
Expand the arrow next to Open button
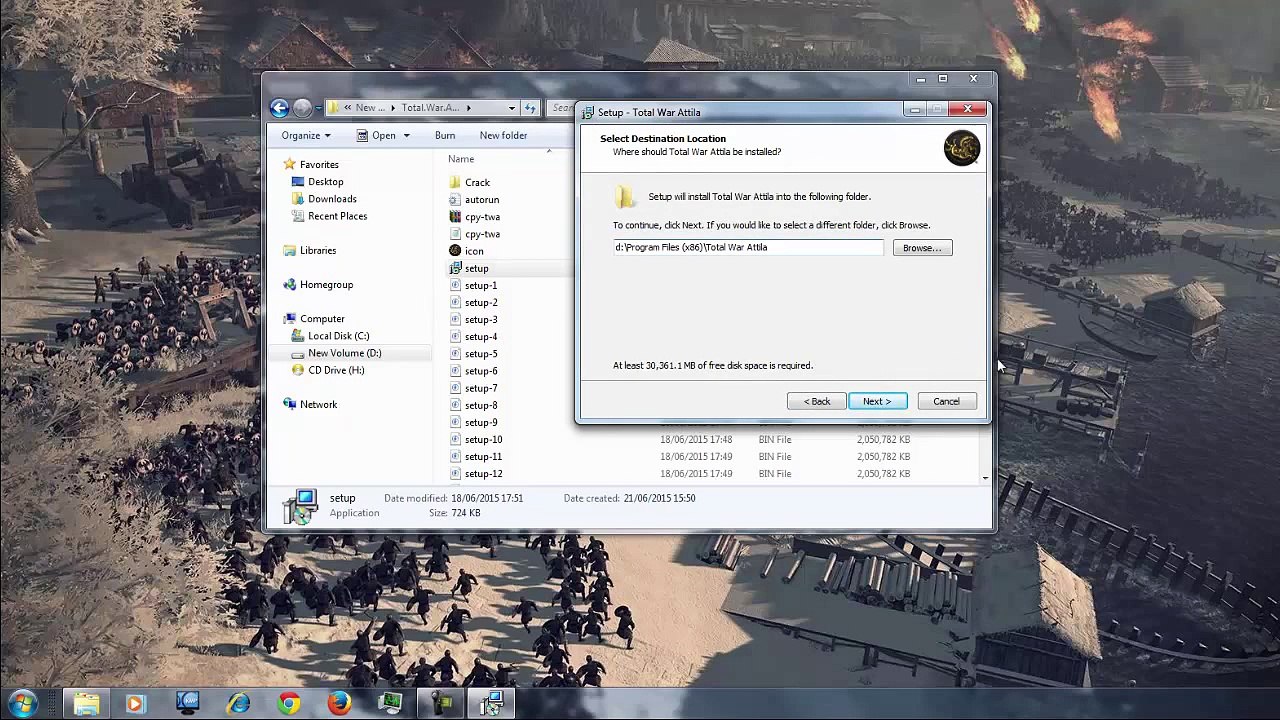(x=406, y=135)
